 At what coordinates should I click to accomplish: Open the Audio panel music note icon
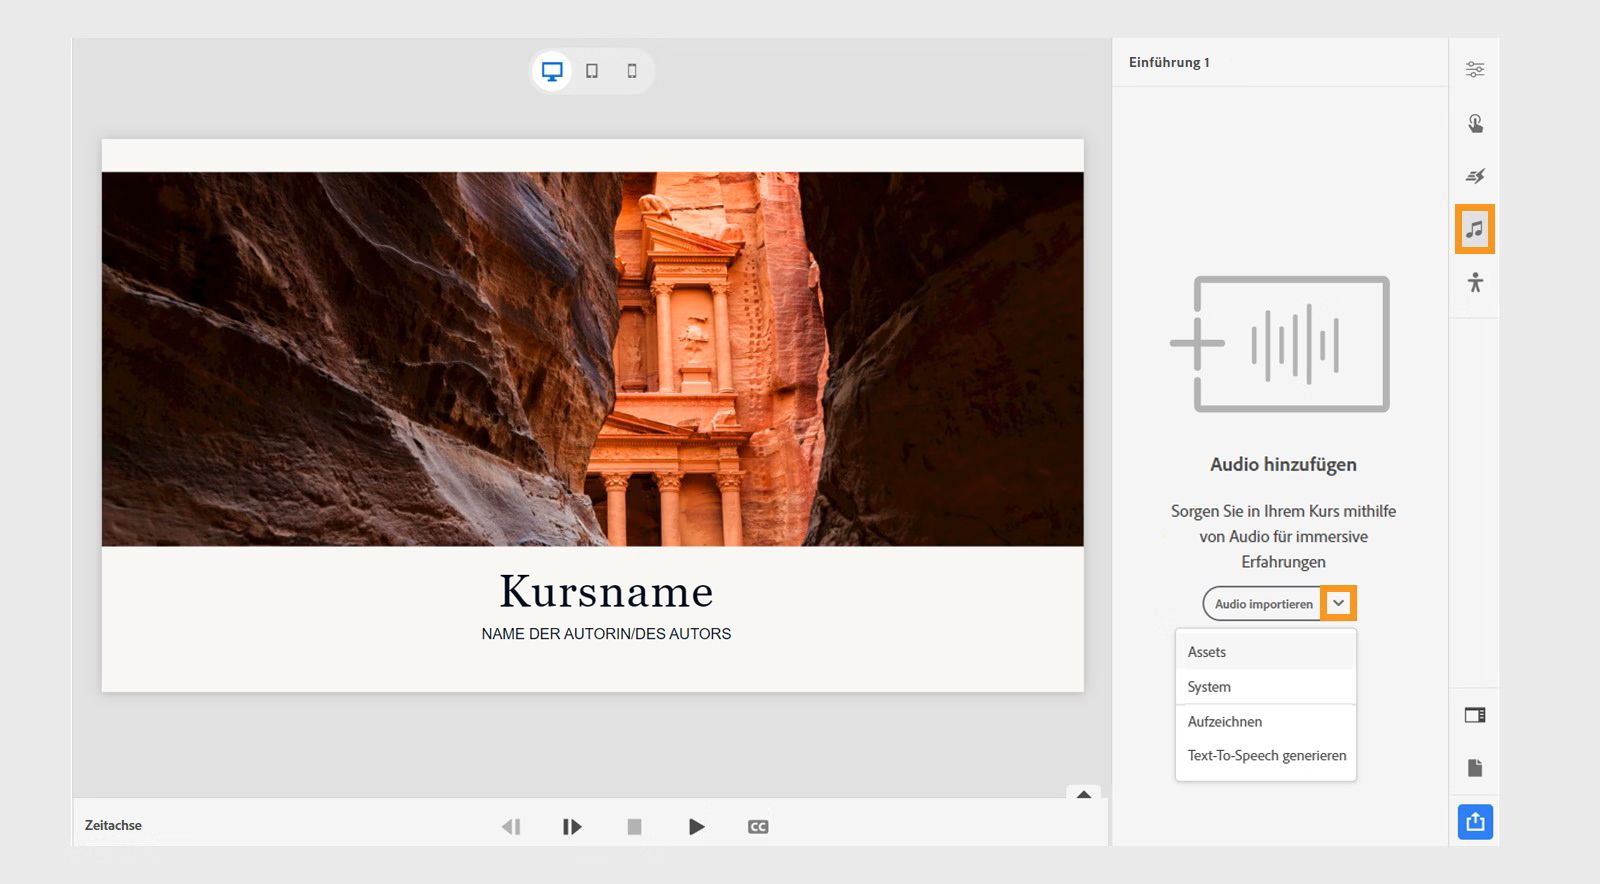[x=1474, y=229]
